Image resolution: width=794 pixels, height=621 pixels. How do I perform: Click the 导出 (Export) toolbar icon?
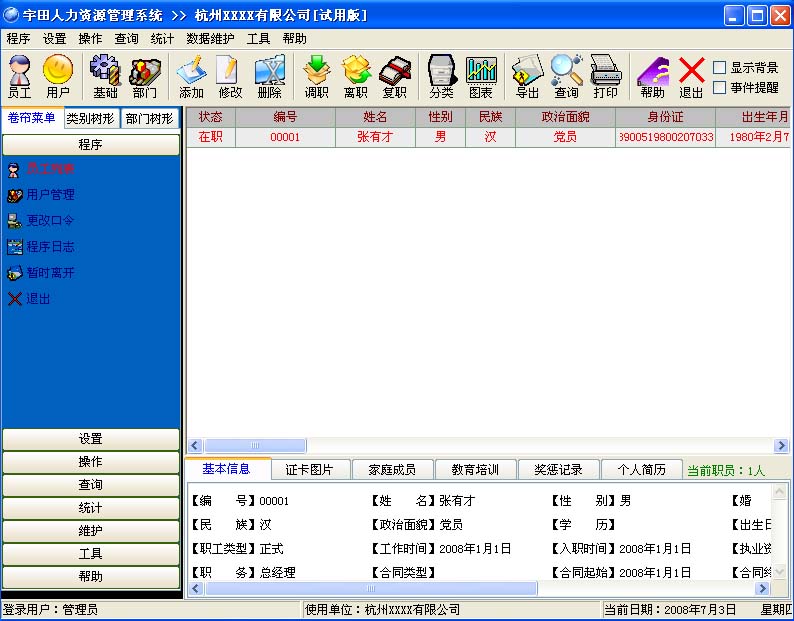point(527,76)
